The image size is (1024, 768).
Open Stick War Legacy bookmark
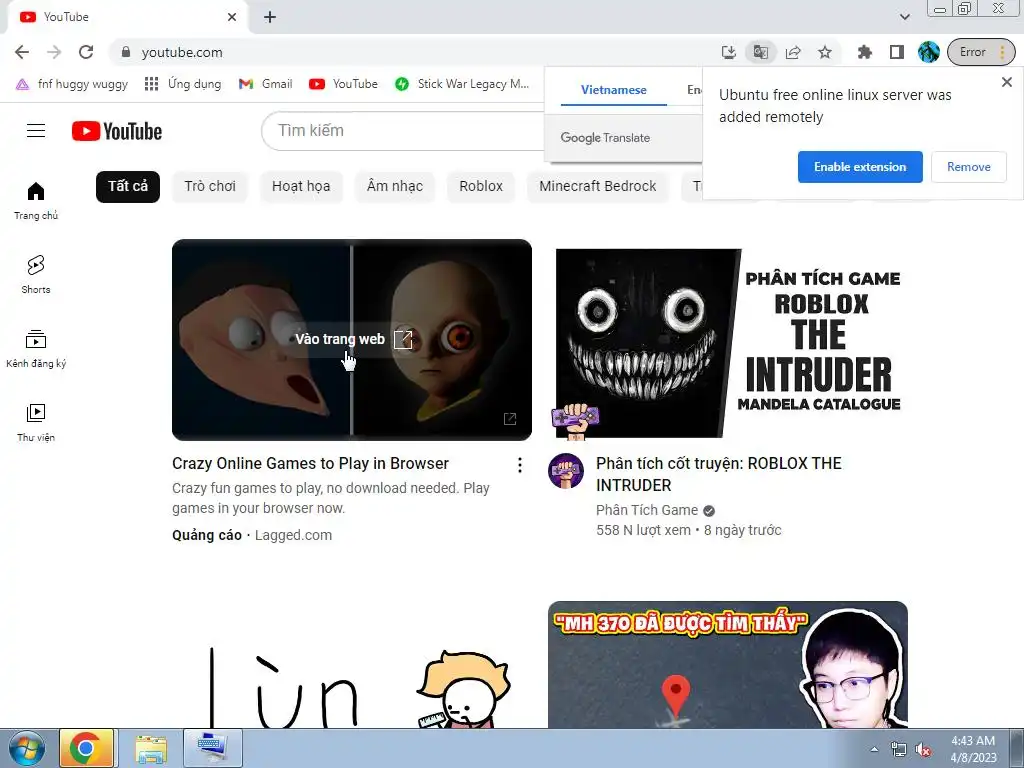pyautogui.click(x=462, y=84)
